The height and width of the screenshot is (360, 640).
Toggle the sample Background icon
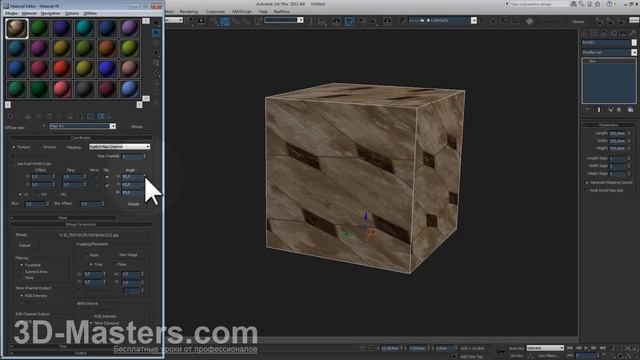tap(156, 43)
